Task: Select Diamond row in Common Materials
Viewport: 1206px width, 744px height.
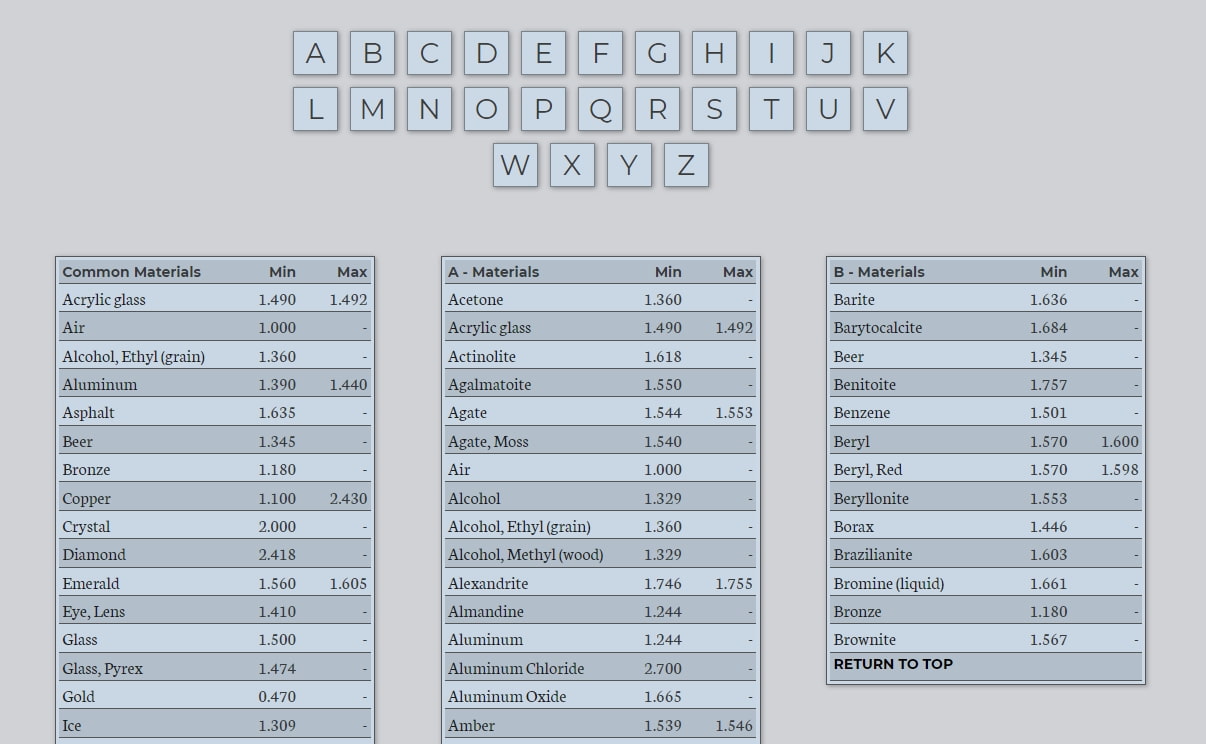Action: pyautogui.click(x=215, y=555)
